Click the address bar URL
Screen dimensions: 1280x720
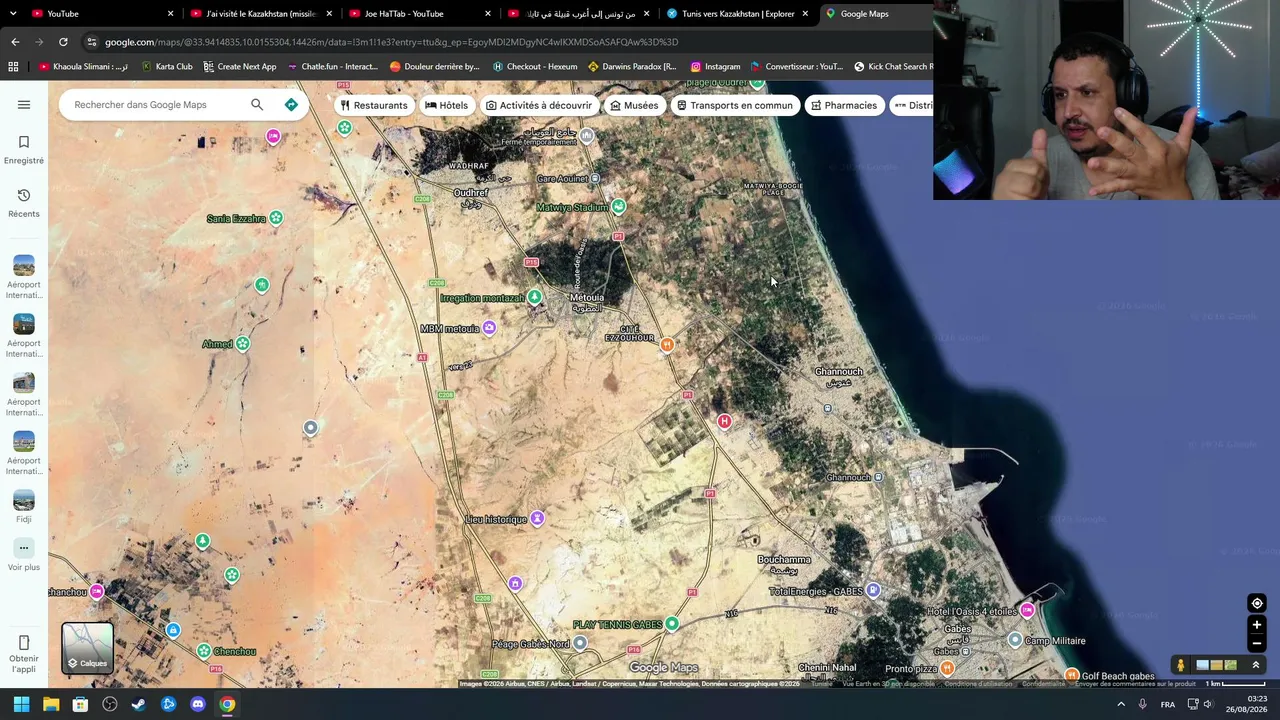[391, 42]
